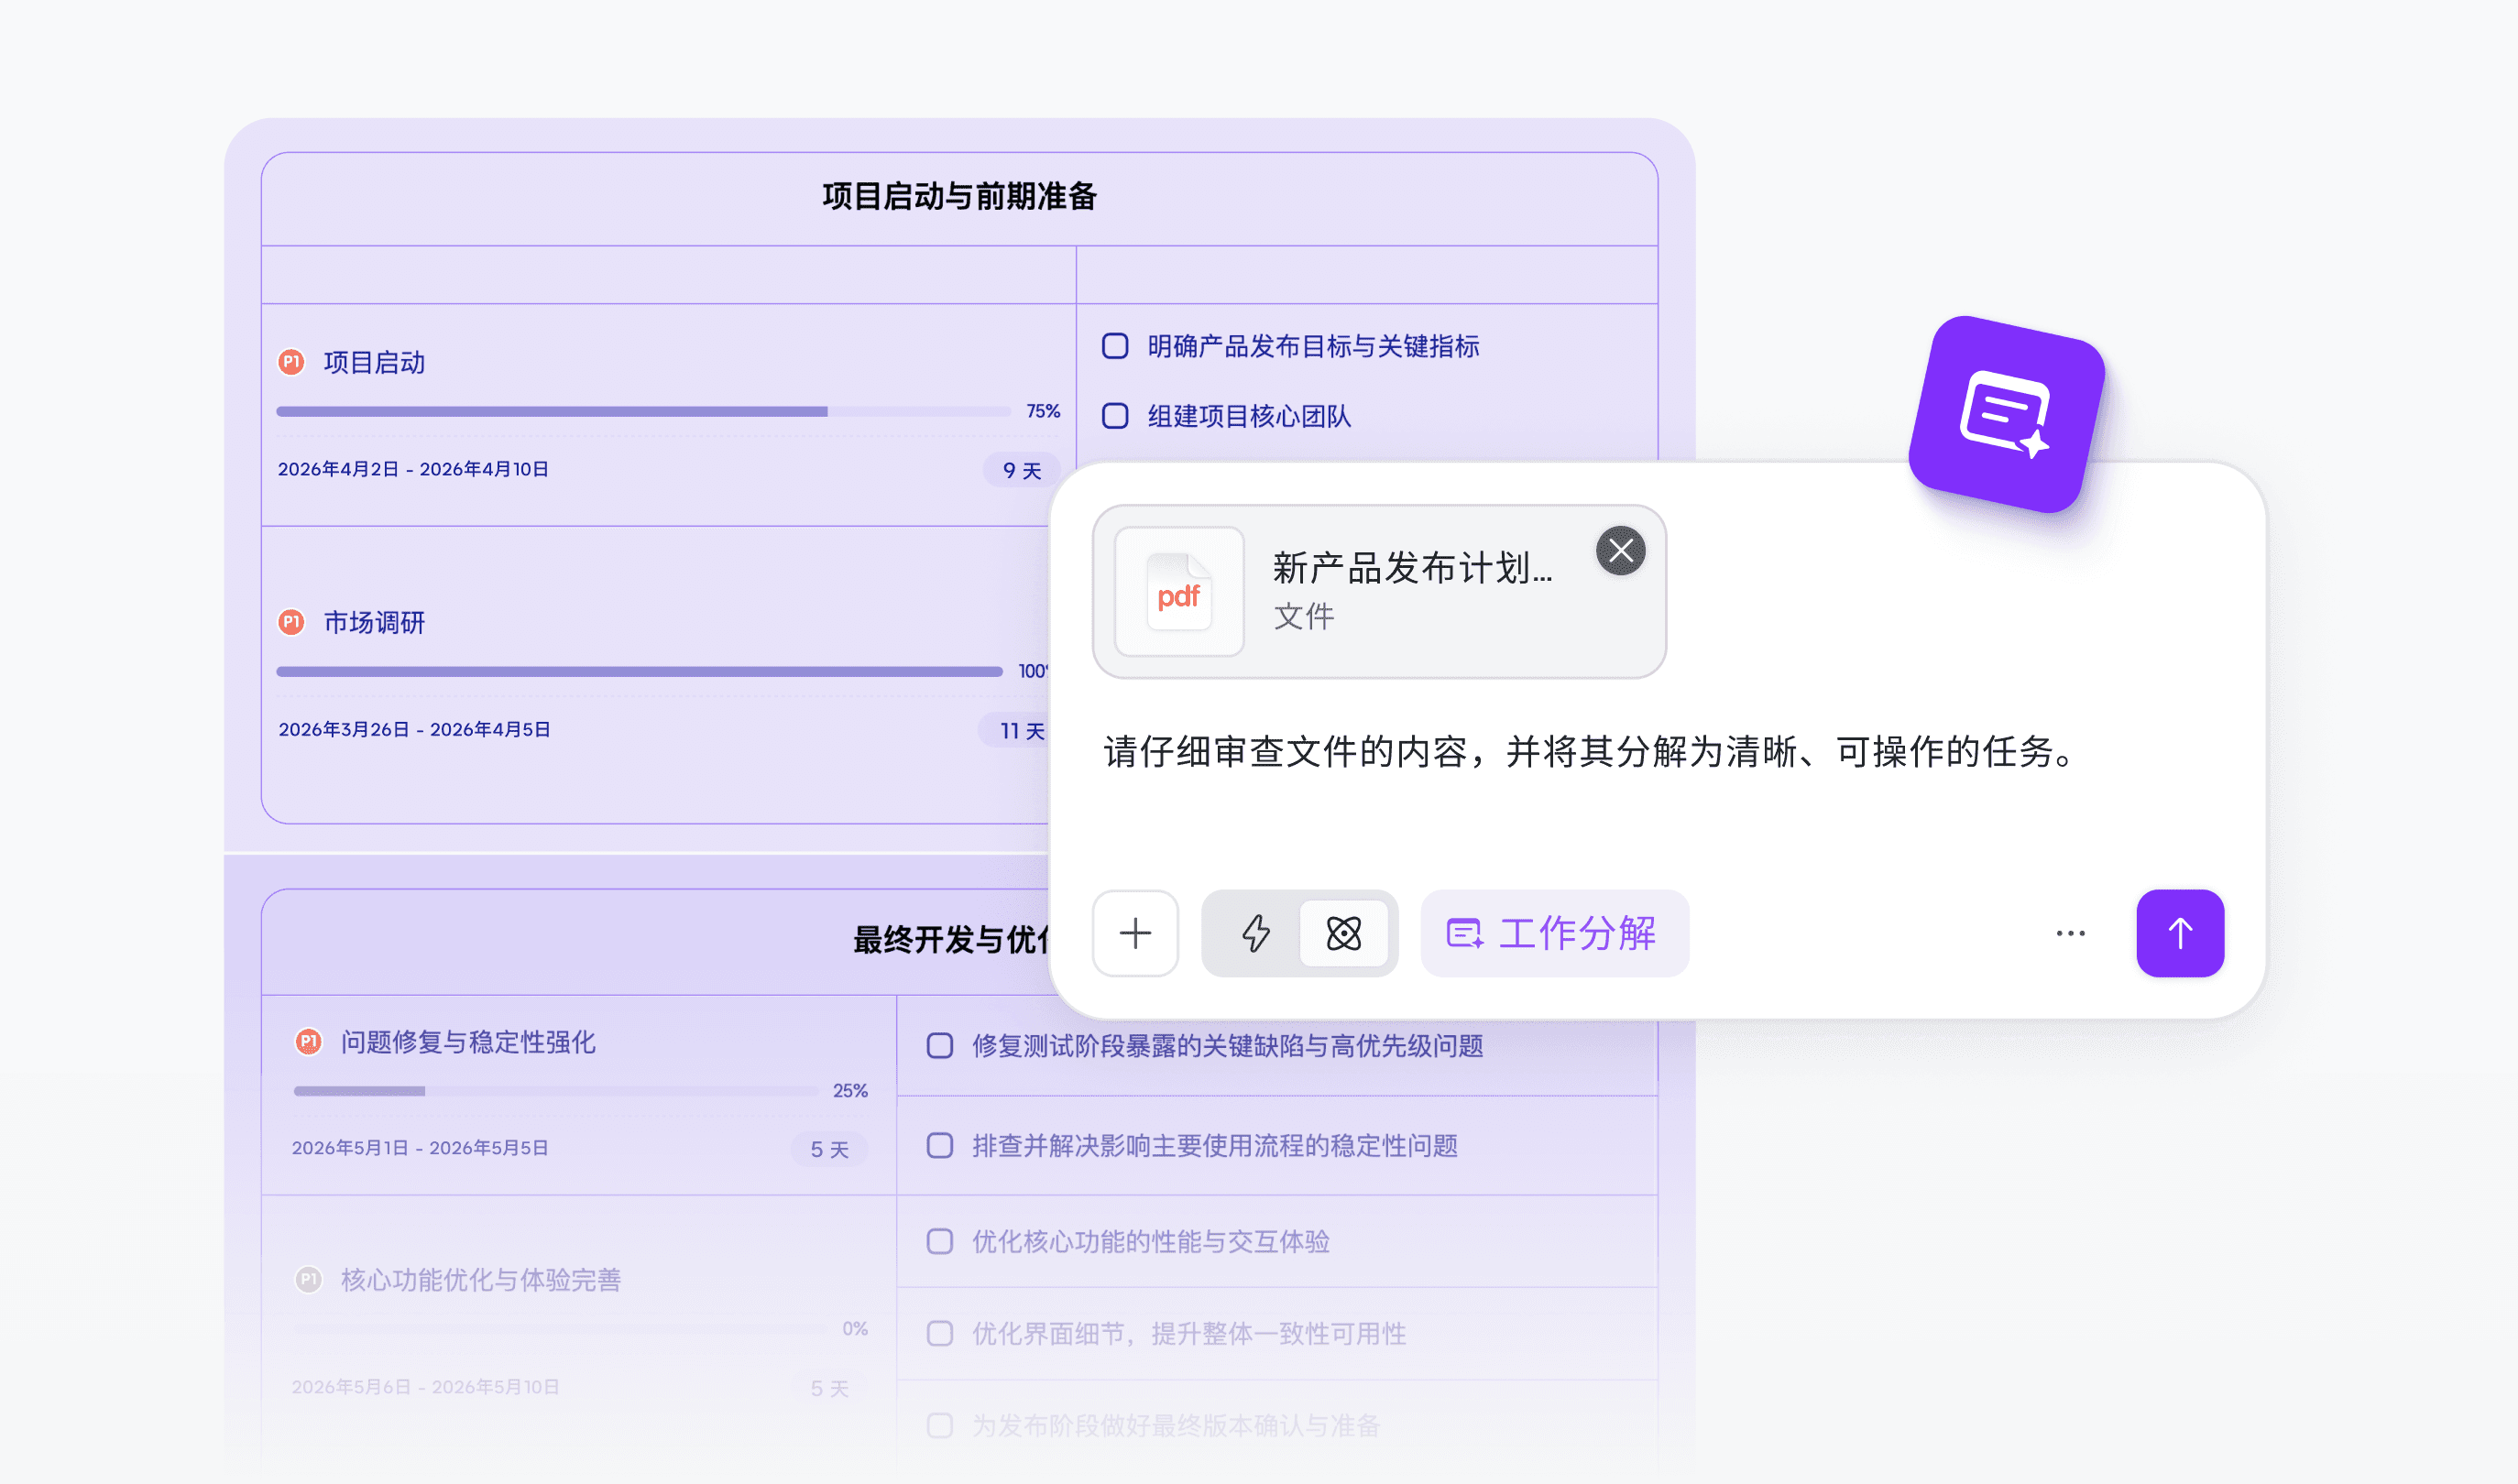Click the 9 天 duration badge
This screenshot has height=1484, width=2518.
pos(1021,470)
